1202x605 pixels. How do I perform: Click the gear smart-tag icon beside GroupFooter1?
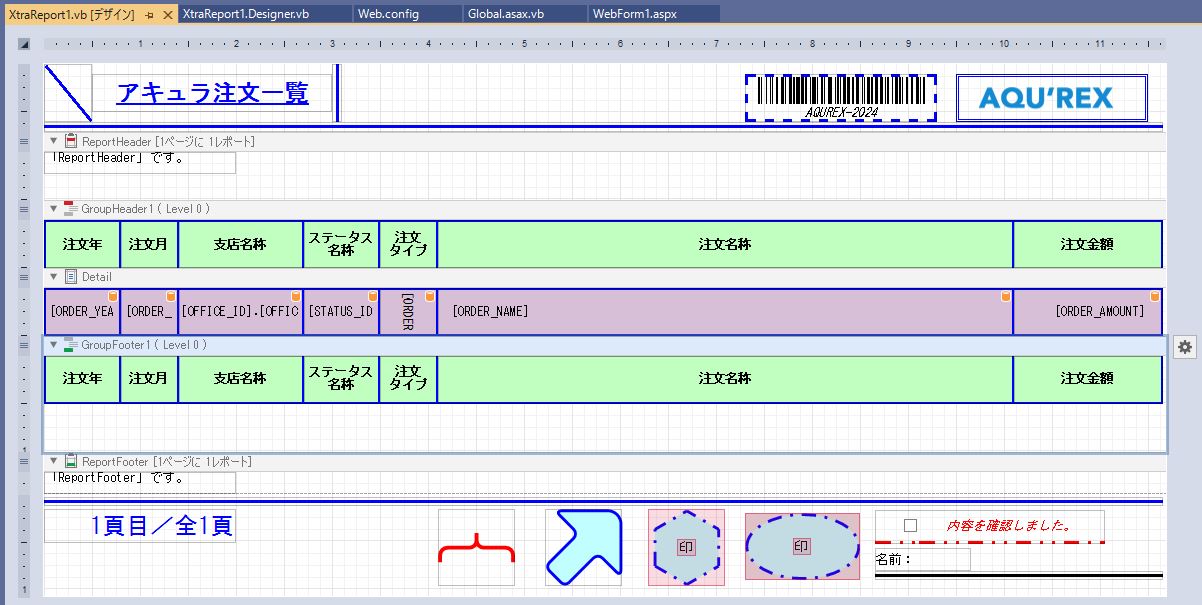pyautogui.click(x=1185, y=346)
